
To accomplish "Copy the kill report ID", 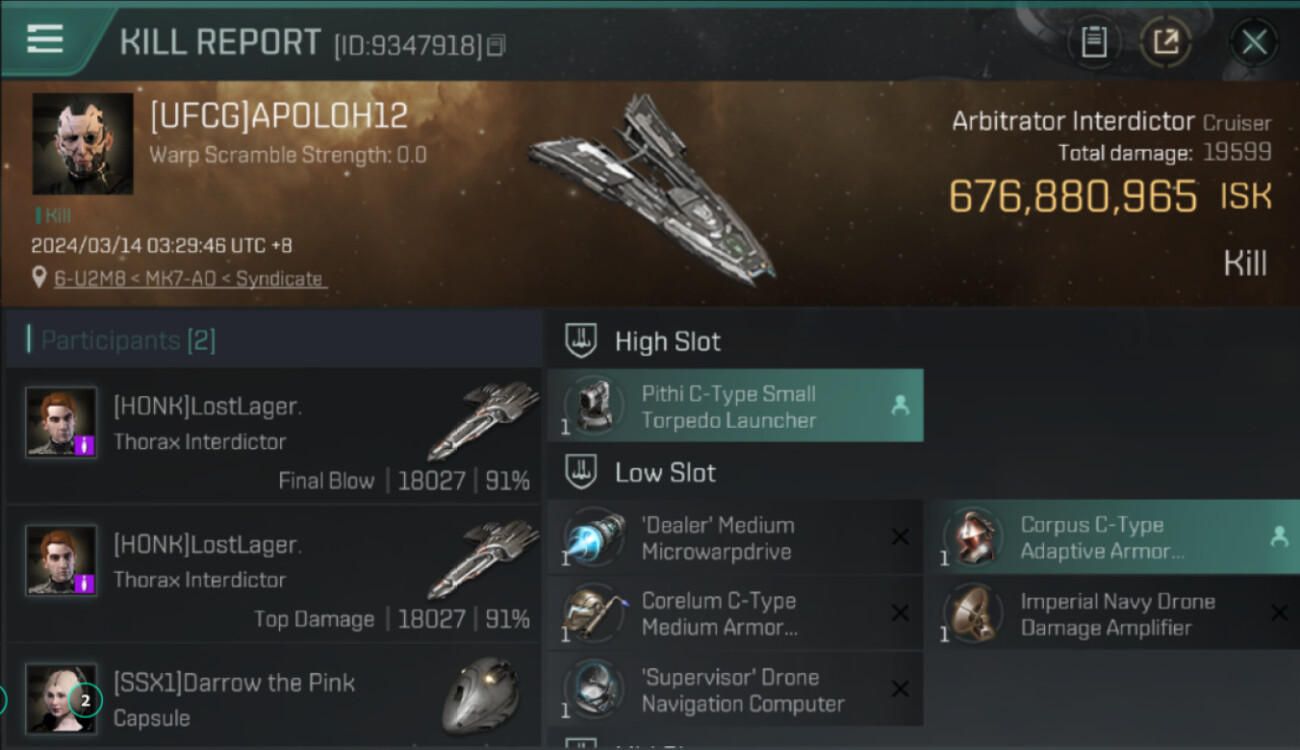I will tap(497, 45).
